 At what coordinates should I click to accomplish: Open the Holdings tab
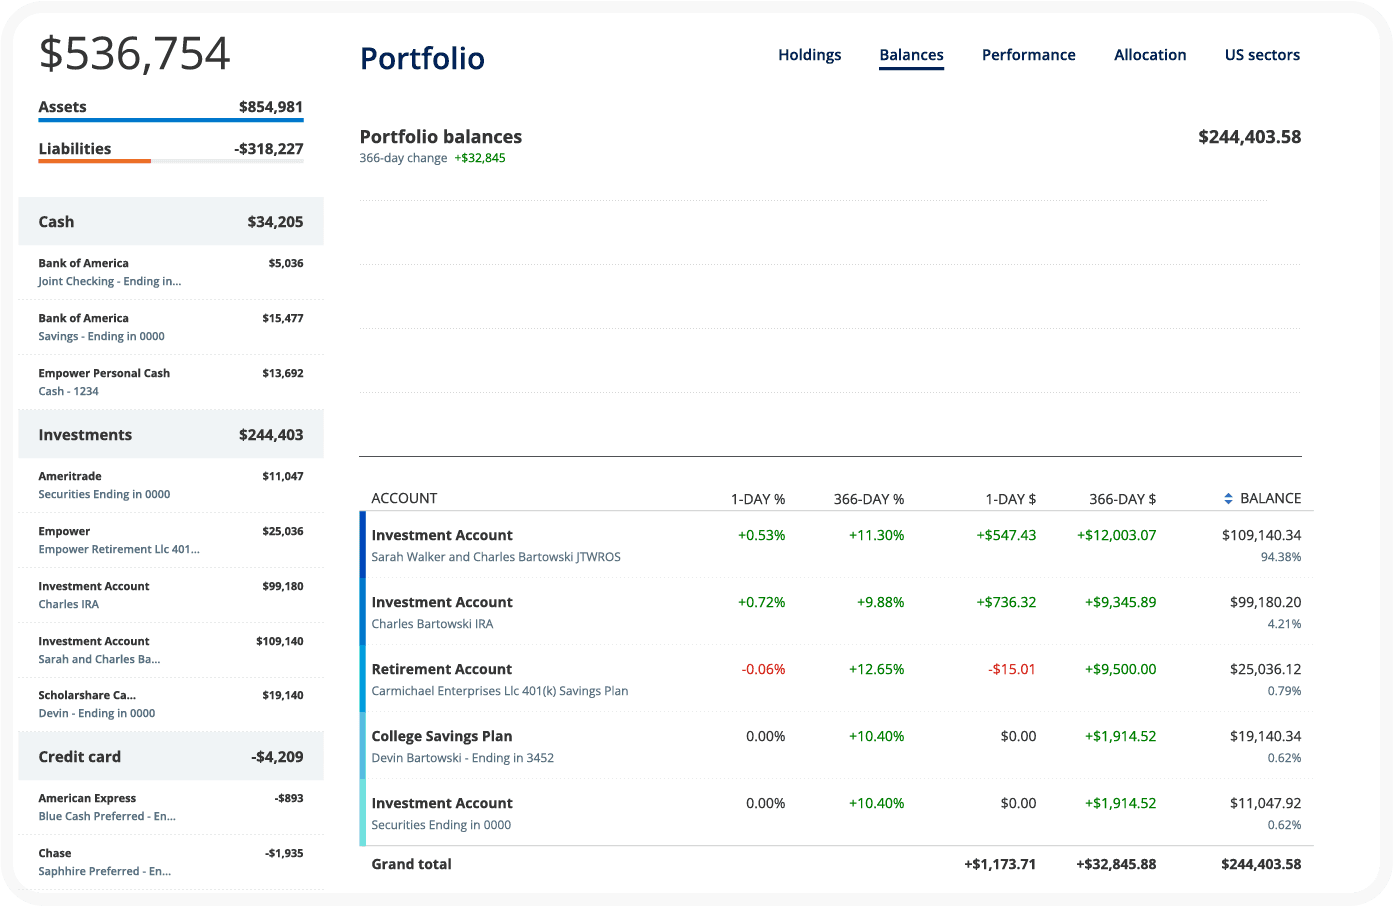point(809,55)
